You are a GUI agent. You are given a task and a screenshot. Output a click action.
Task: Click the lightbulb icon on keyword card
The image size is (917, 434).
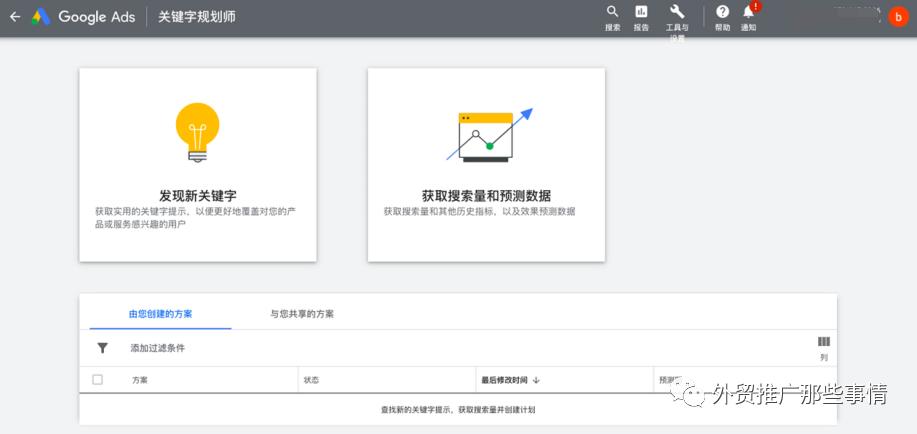click(x=198, y=133)
